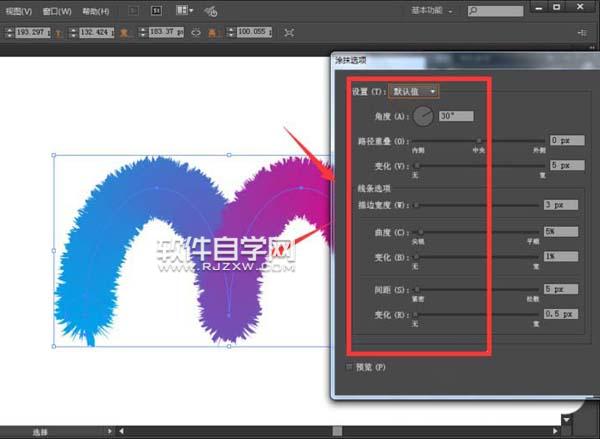Click the search field in the menu bar

[495, 11]
